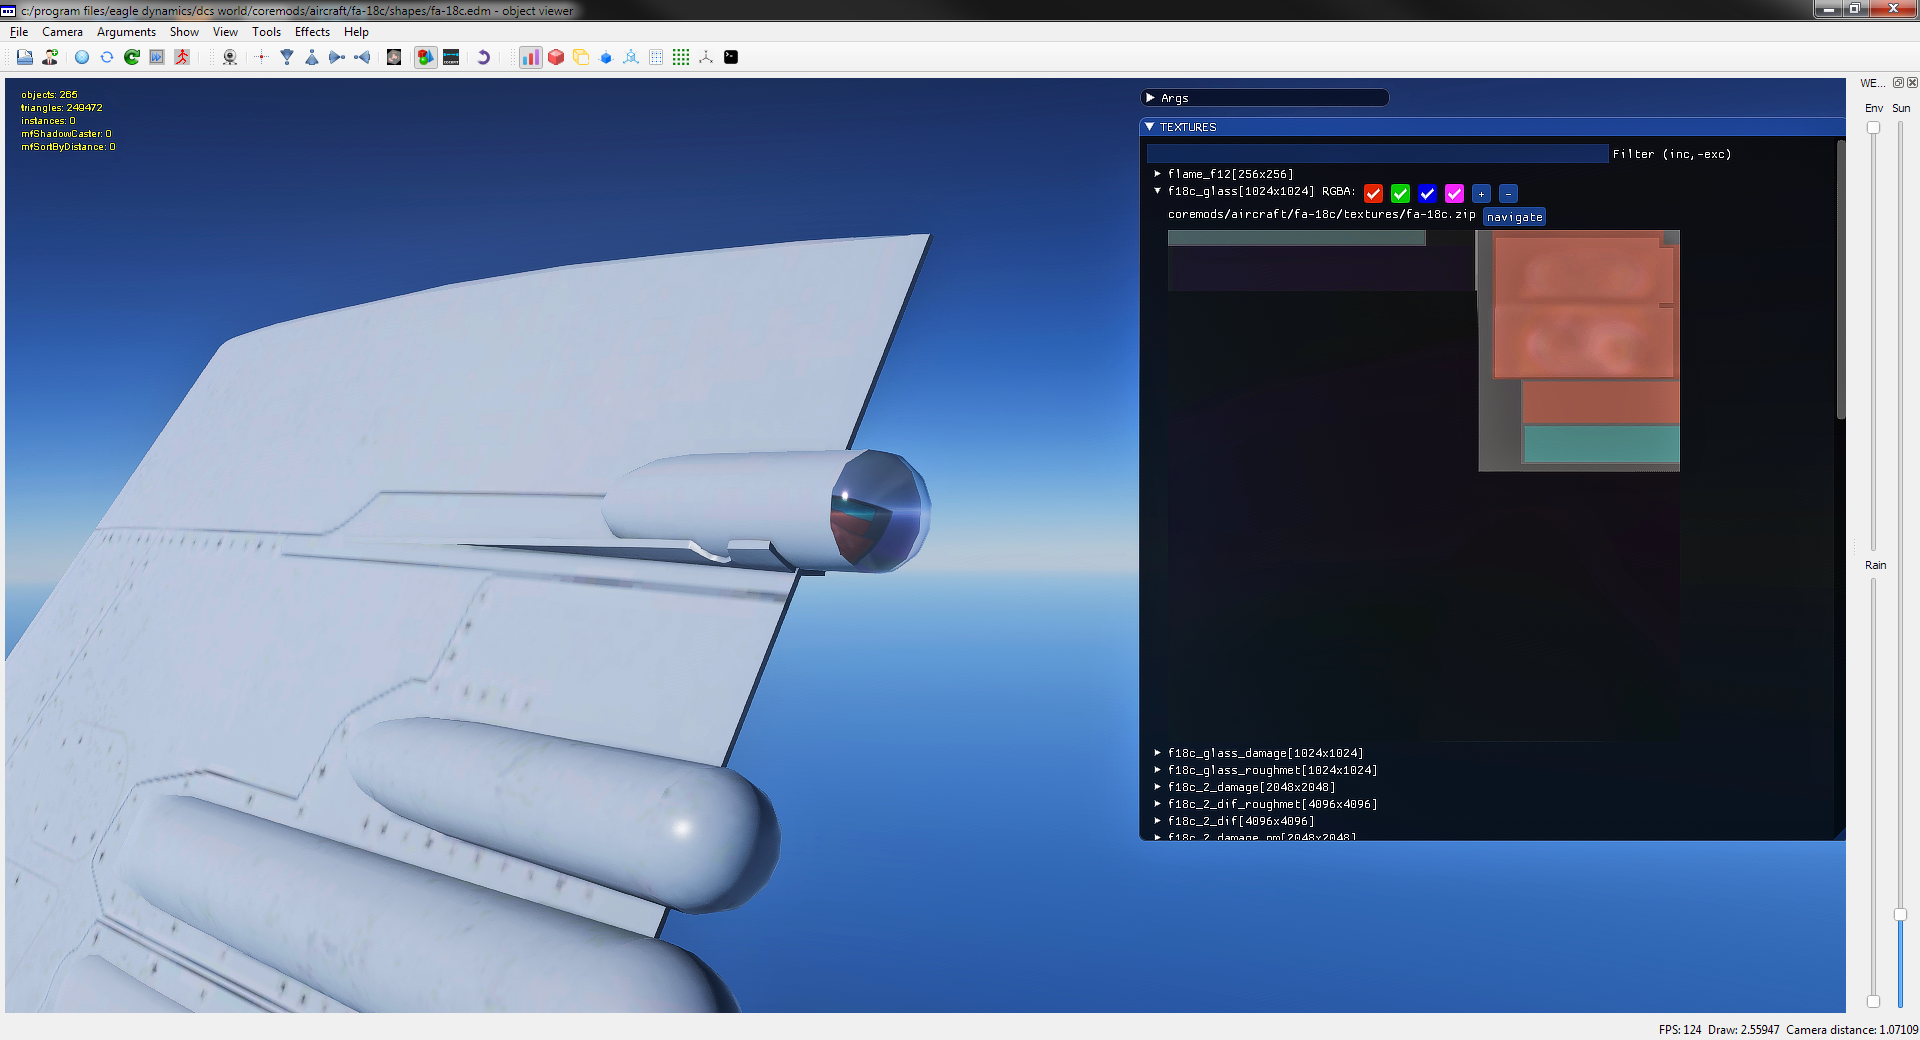
Task: Expand f18c_glass_roughmet[1024x1024] entry
Action: (1158, 770)
